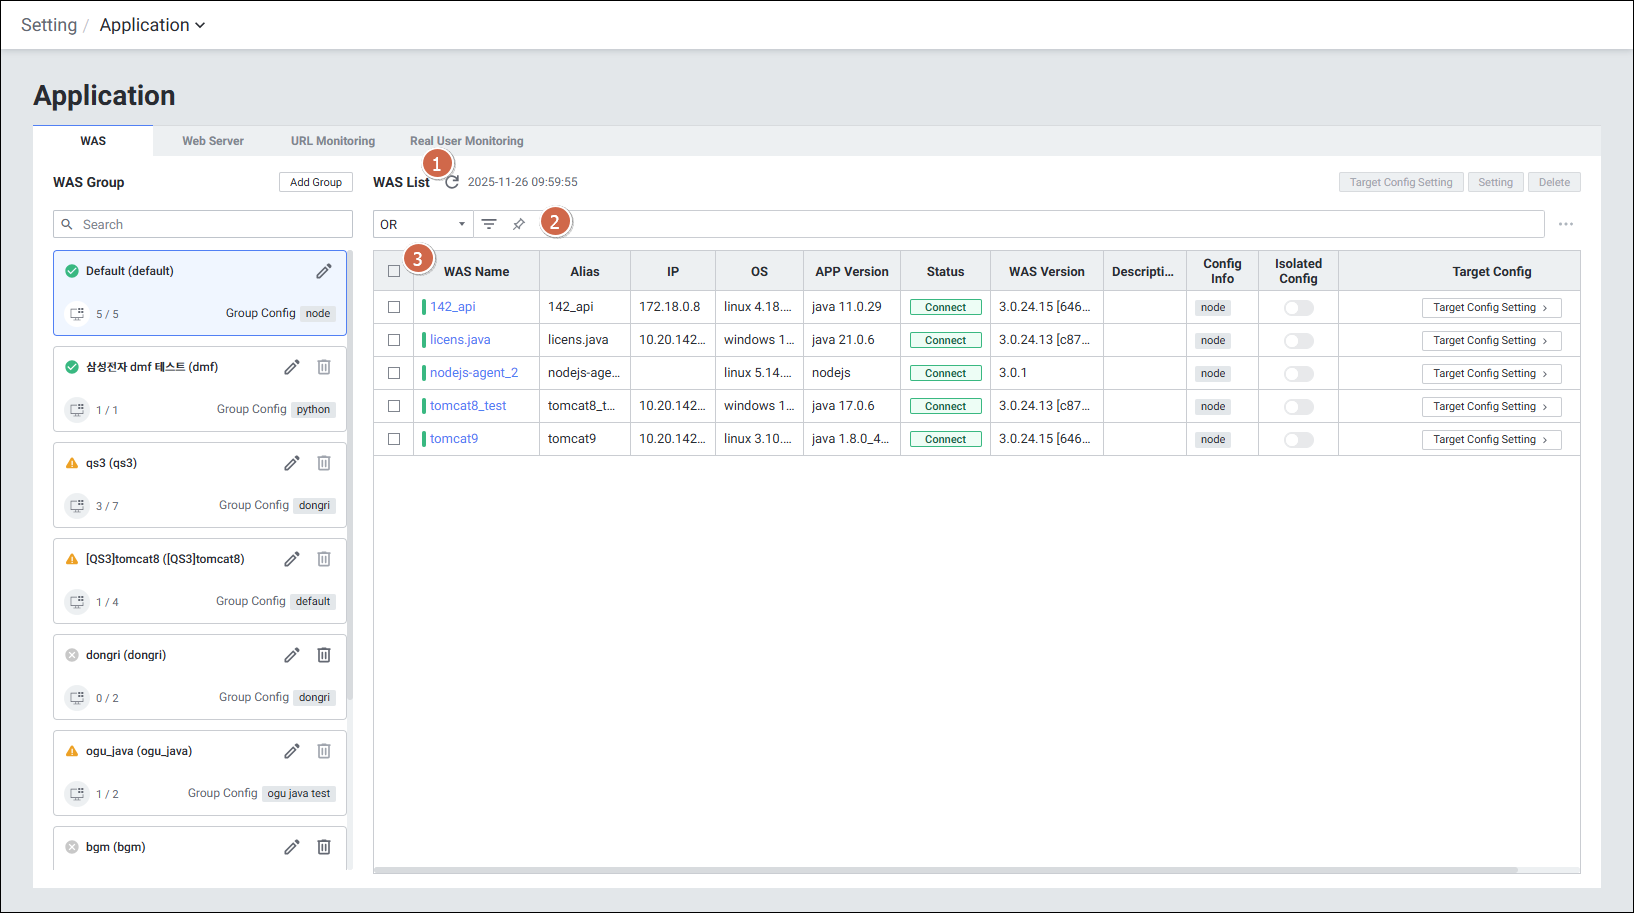Open Target Config Setting for nodejs-agent_2

1491,374
